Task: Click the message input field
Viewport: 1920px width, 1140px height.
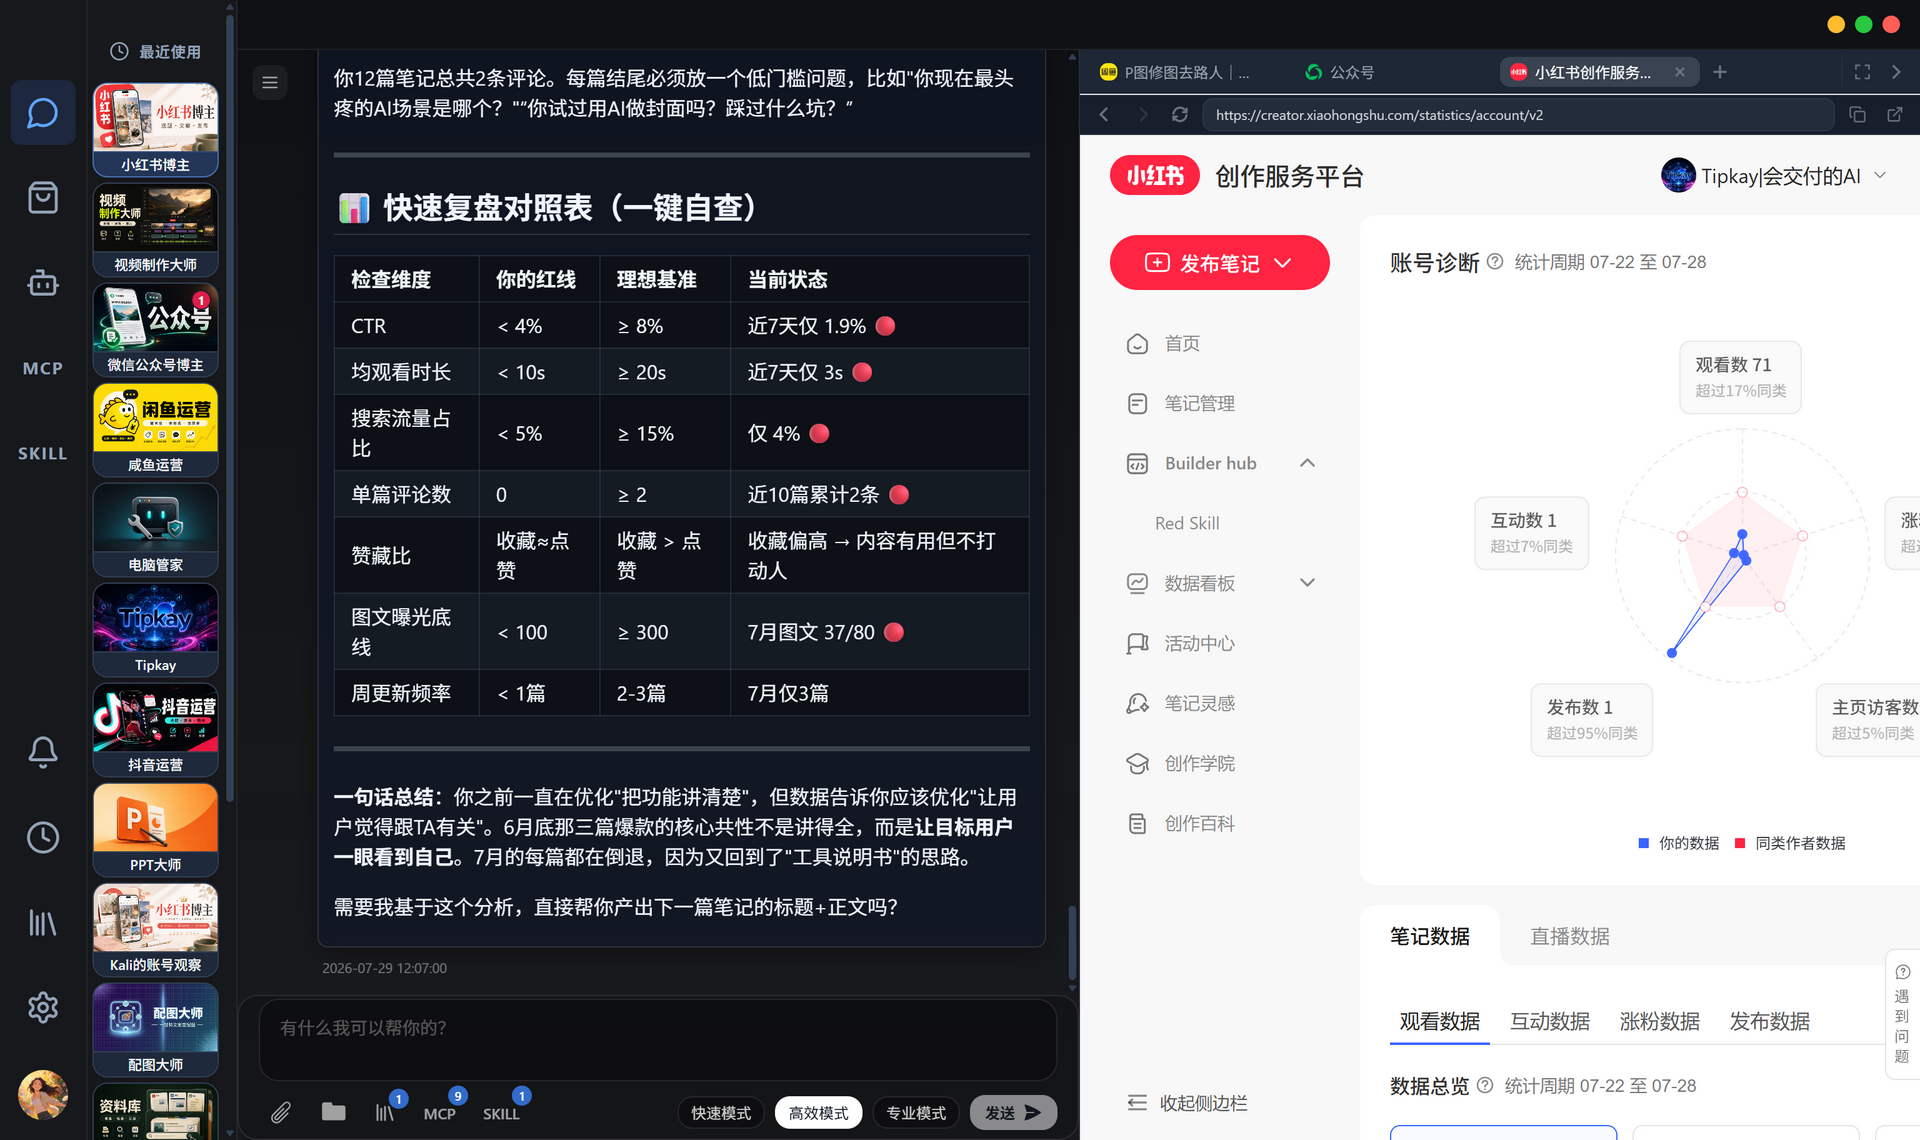Action: (658, 1038)
